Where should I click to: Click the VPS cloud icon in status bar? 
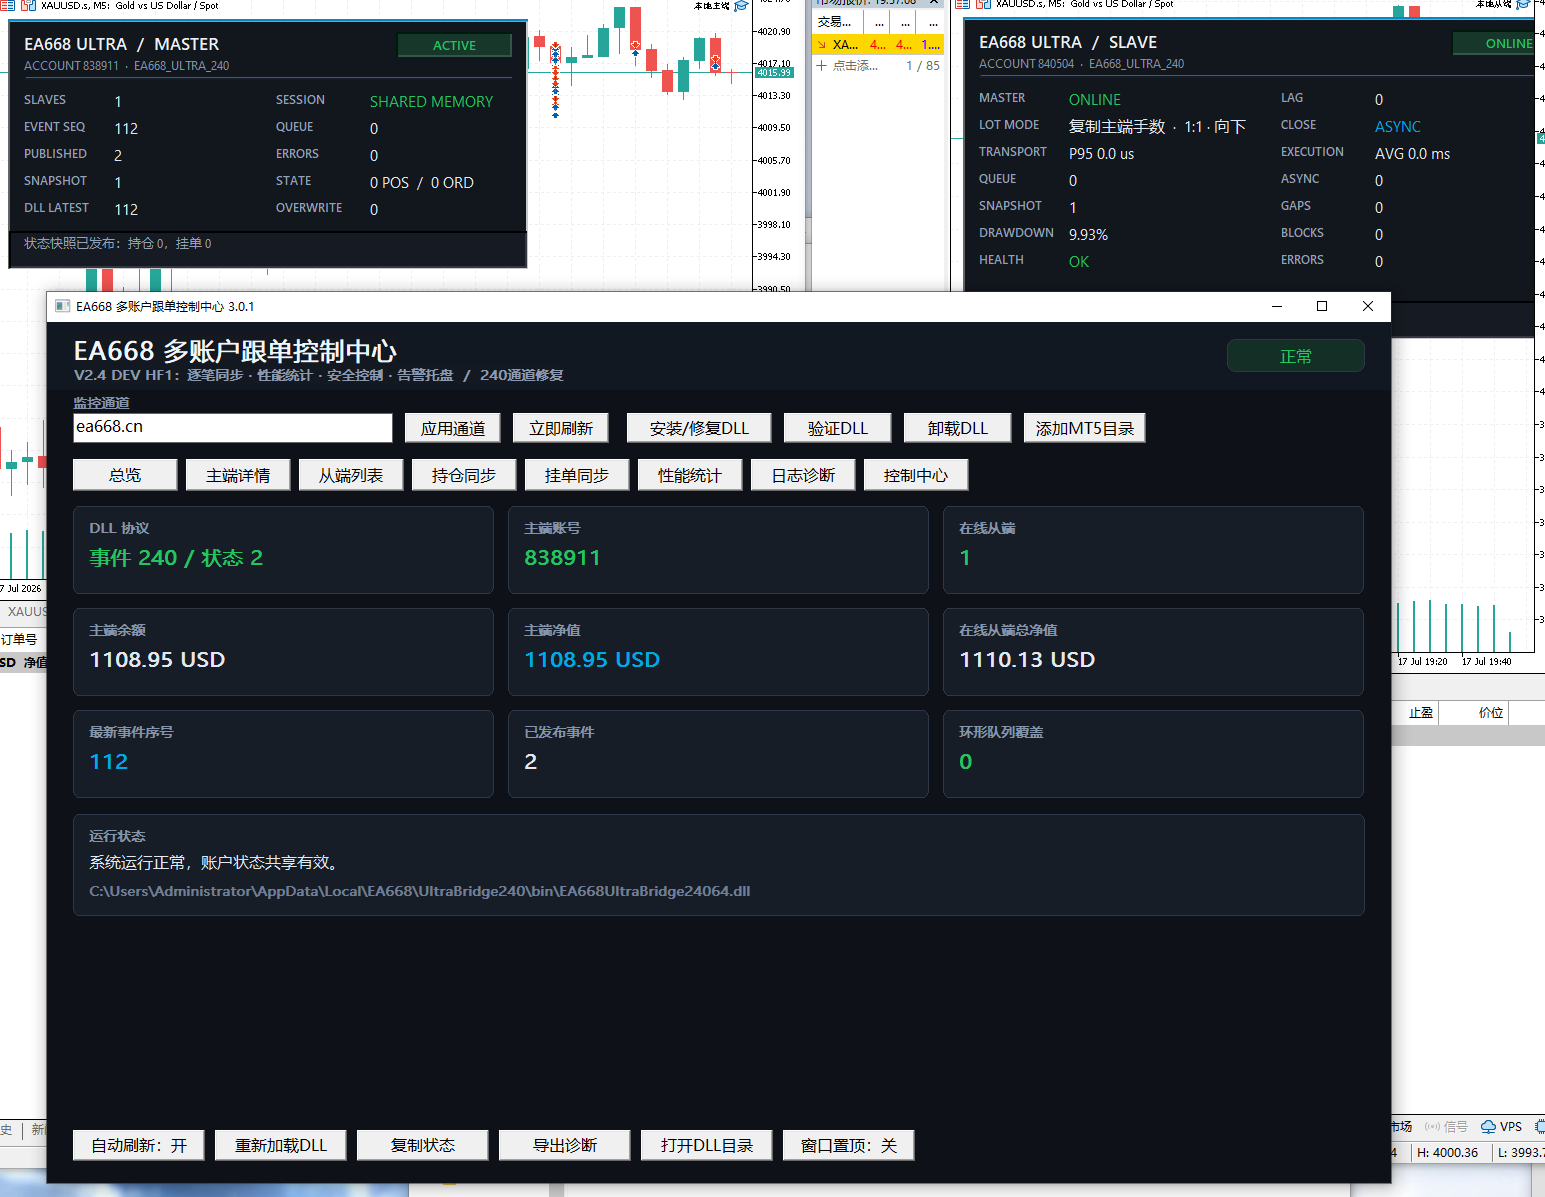coord(1488,1127)
